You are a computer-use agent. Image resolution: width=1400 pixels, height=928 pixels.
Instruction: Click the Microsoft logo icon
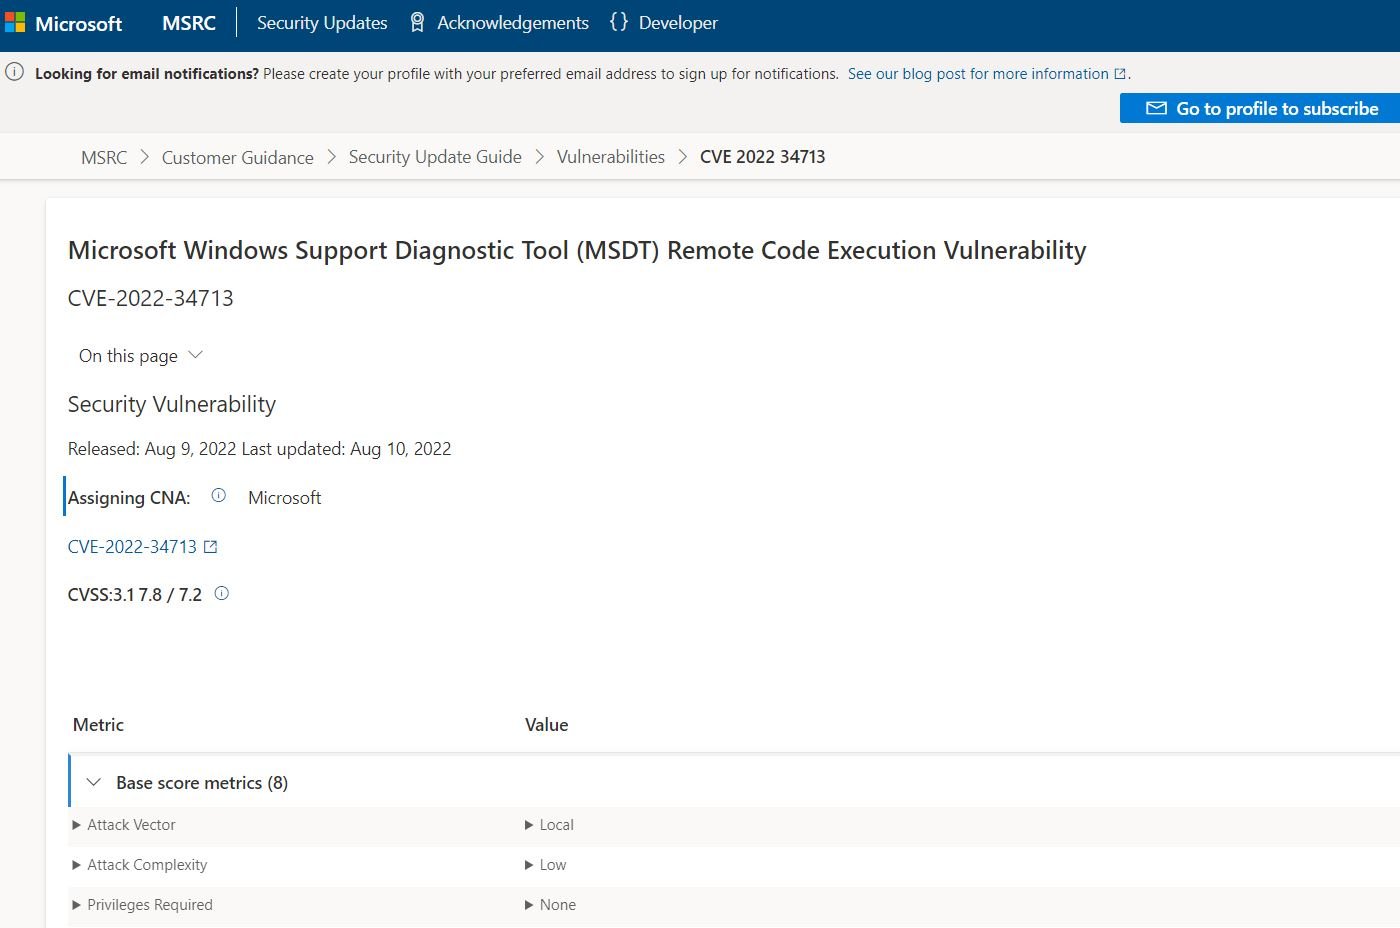15,23
